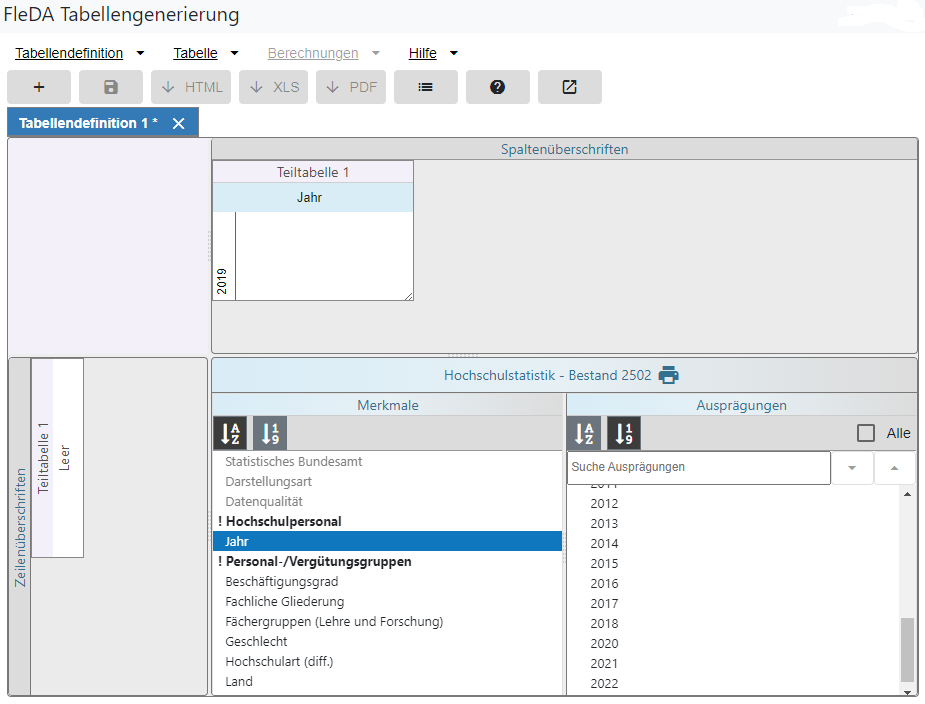The image size is (925, 704).
Task: Close the Tabellendefinition 1 tab
Action: [x=179, y=123]
